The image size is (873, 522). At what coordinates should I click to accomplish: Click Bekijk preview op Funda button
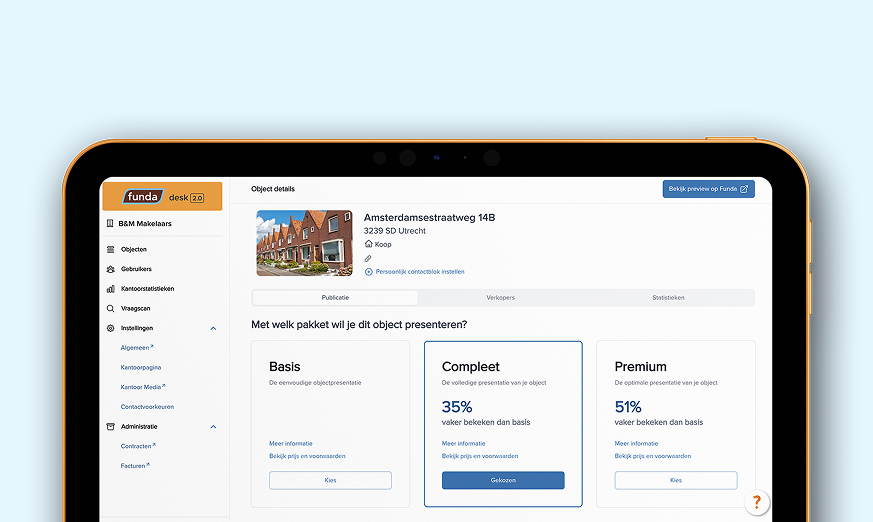(708, 189)
